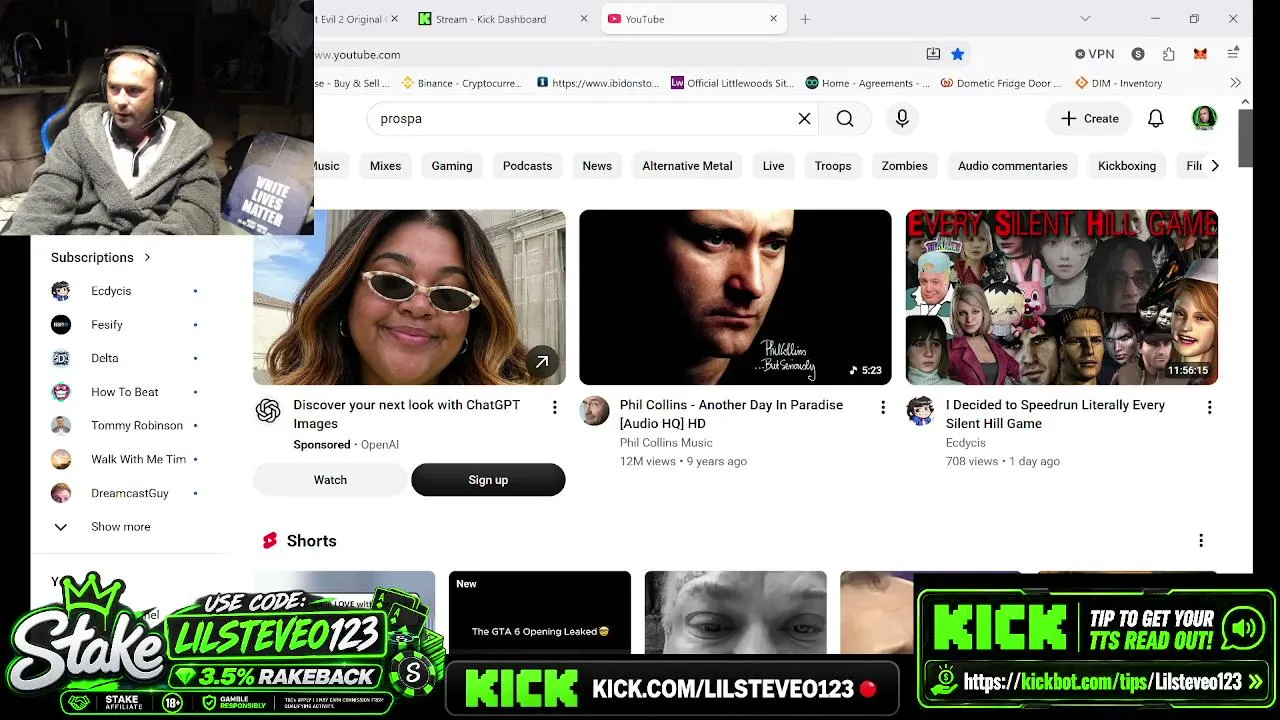
Task: Click the Create button
Action: click(1090, 119)
